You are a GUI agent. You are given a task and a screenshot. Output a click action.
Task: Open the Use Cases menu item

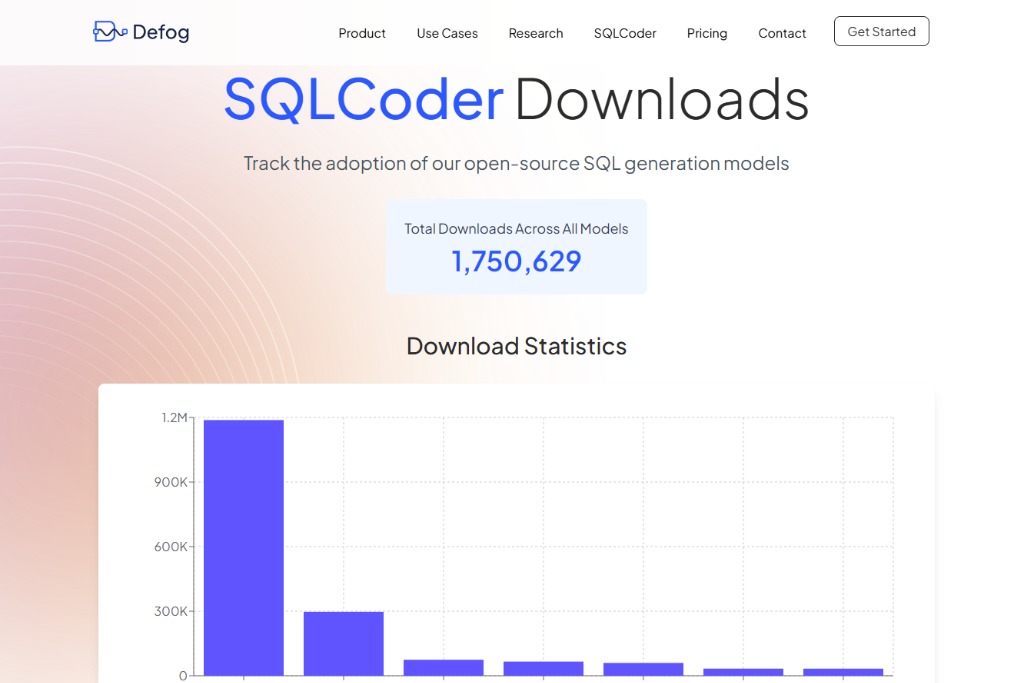pyautogui.click(x=447, y=33)
